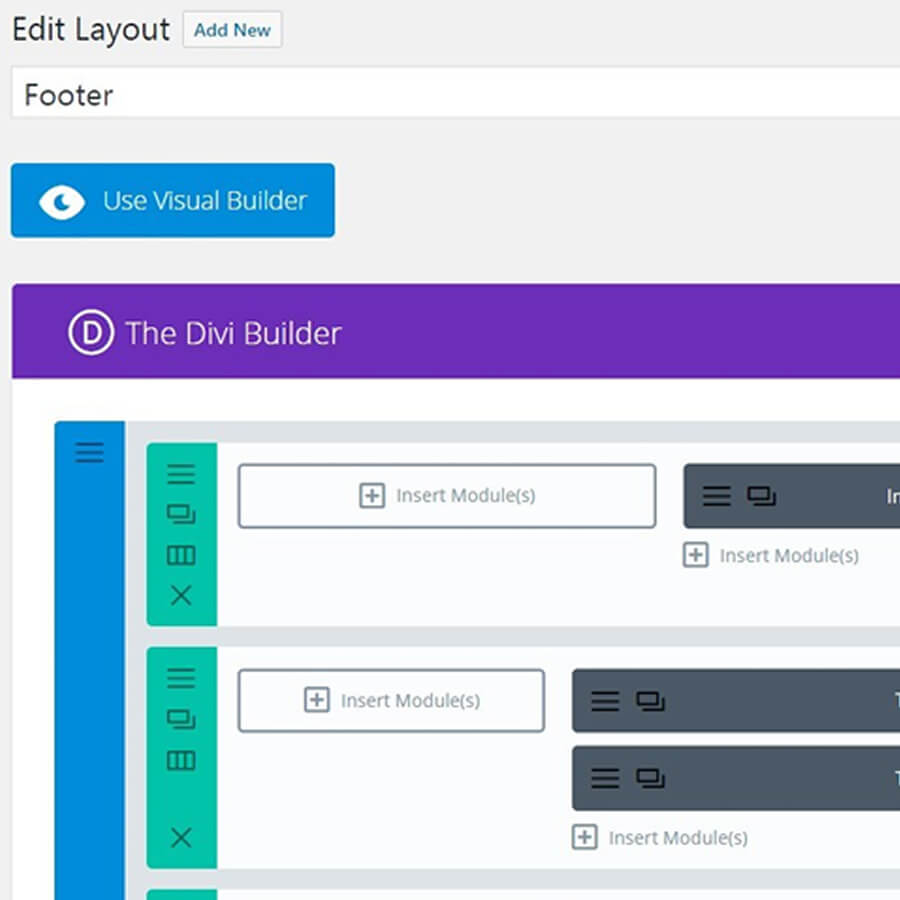Delete the second green row
Viewport: 900px width, 900px height.
coord(181,838)
